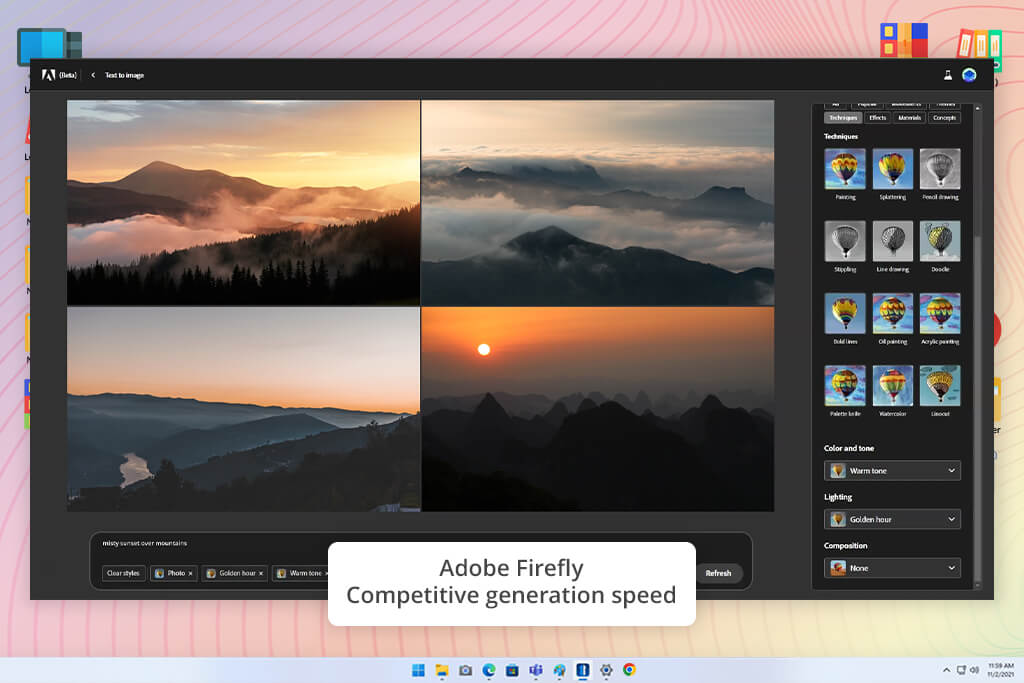Open File Explorer from the taskbar
Viewport: 1024px width, 683px height.
coord(442,670)
